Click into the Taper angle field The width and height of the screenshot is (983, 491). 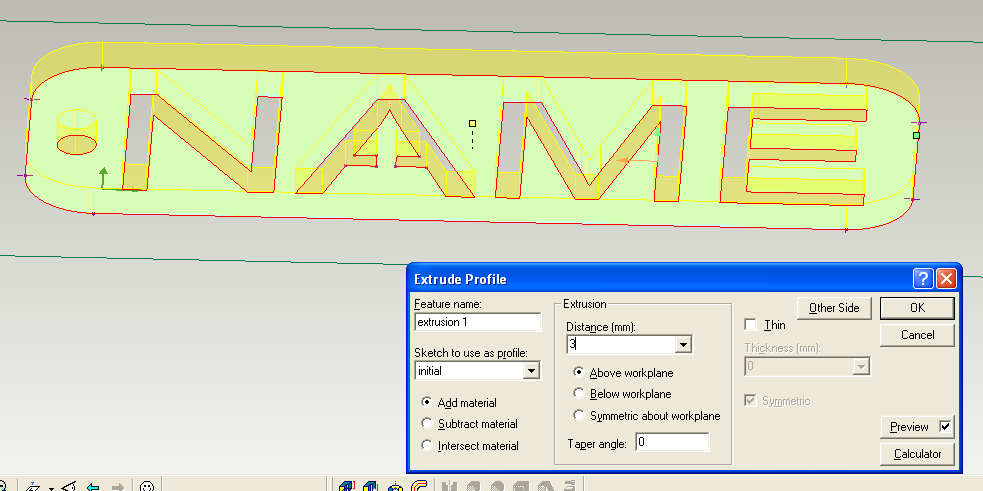point(672,442)
